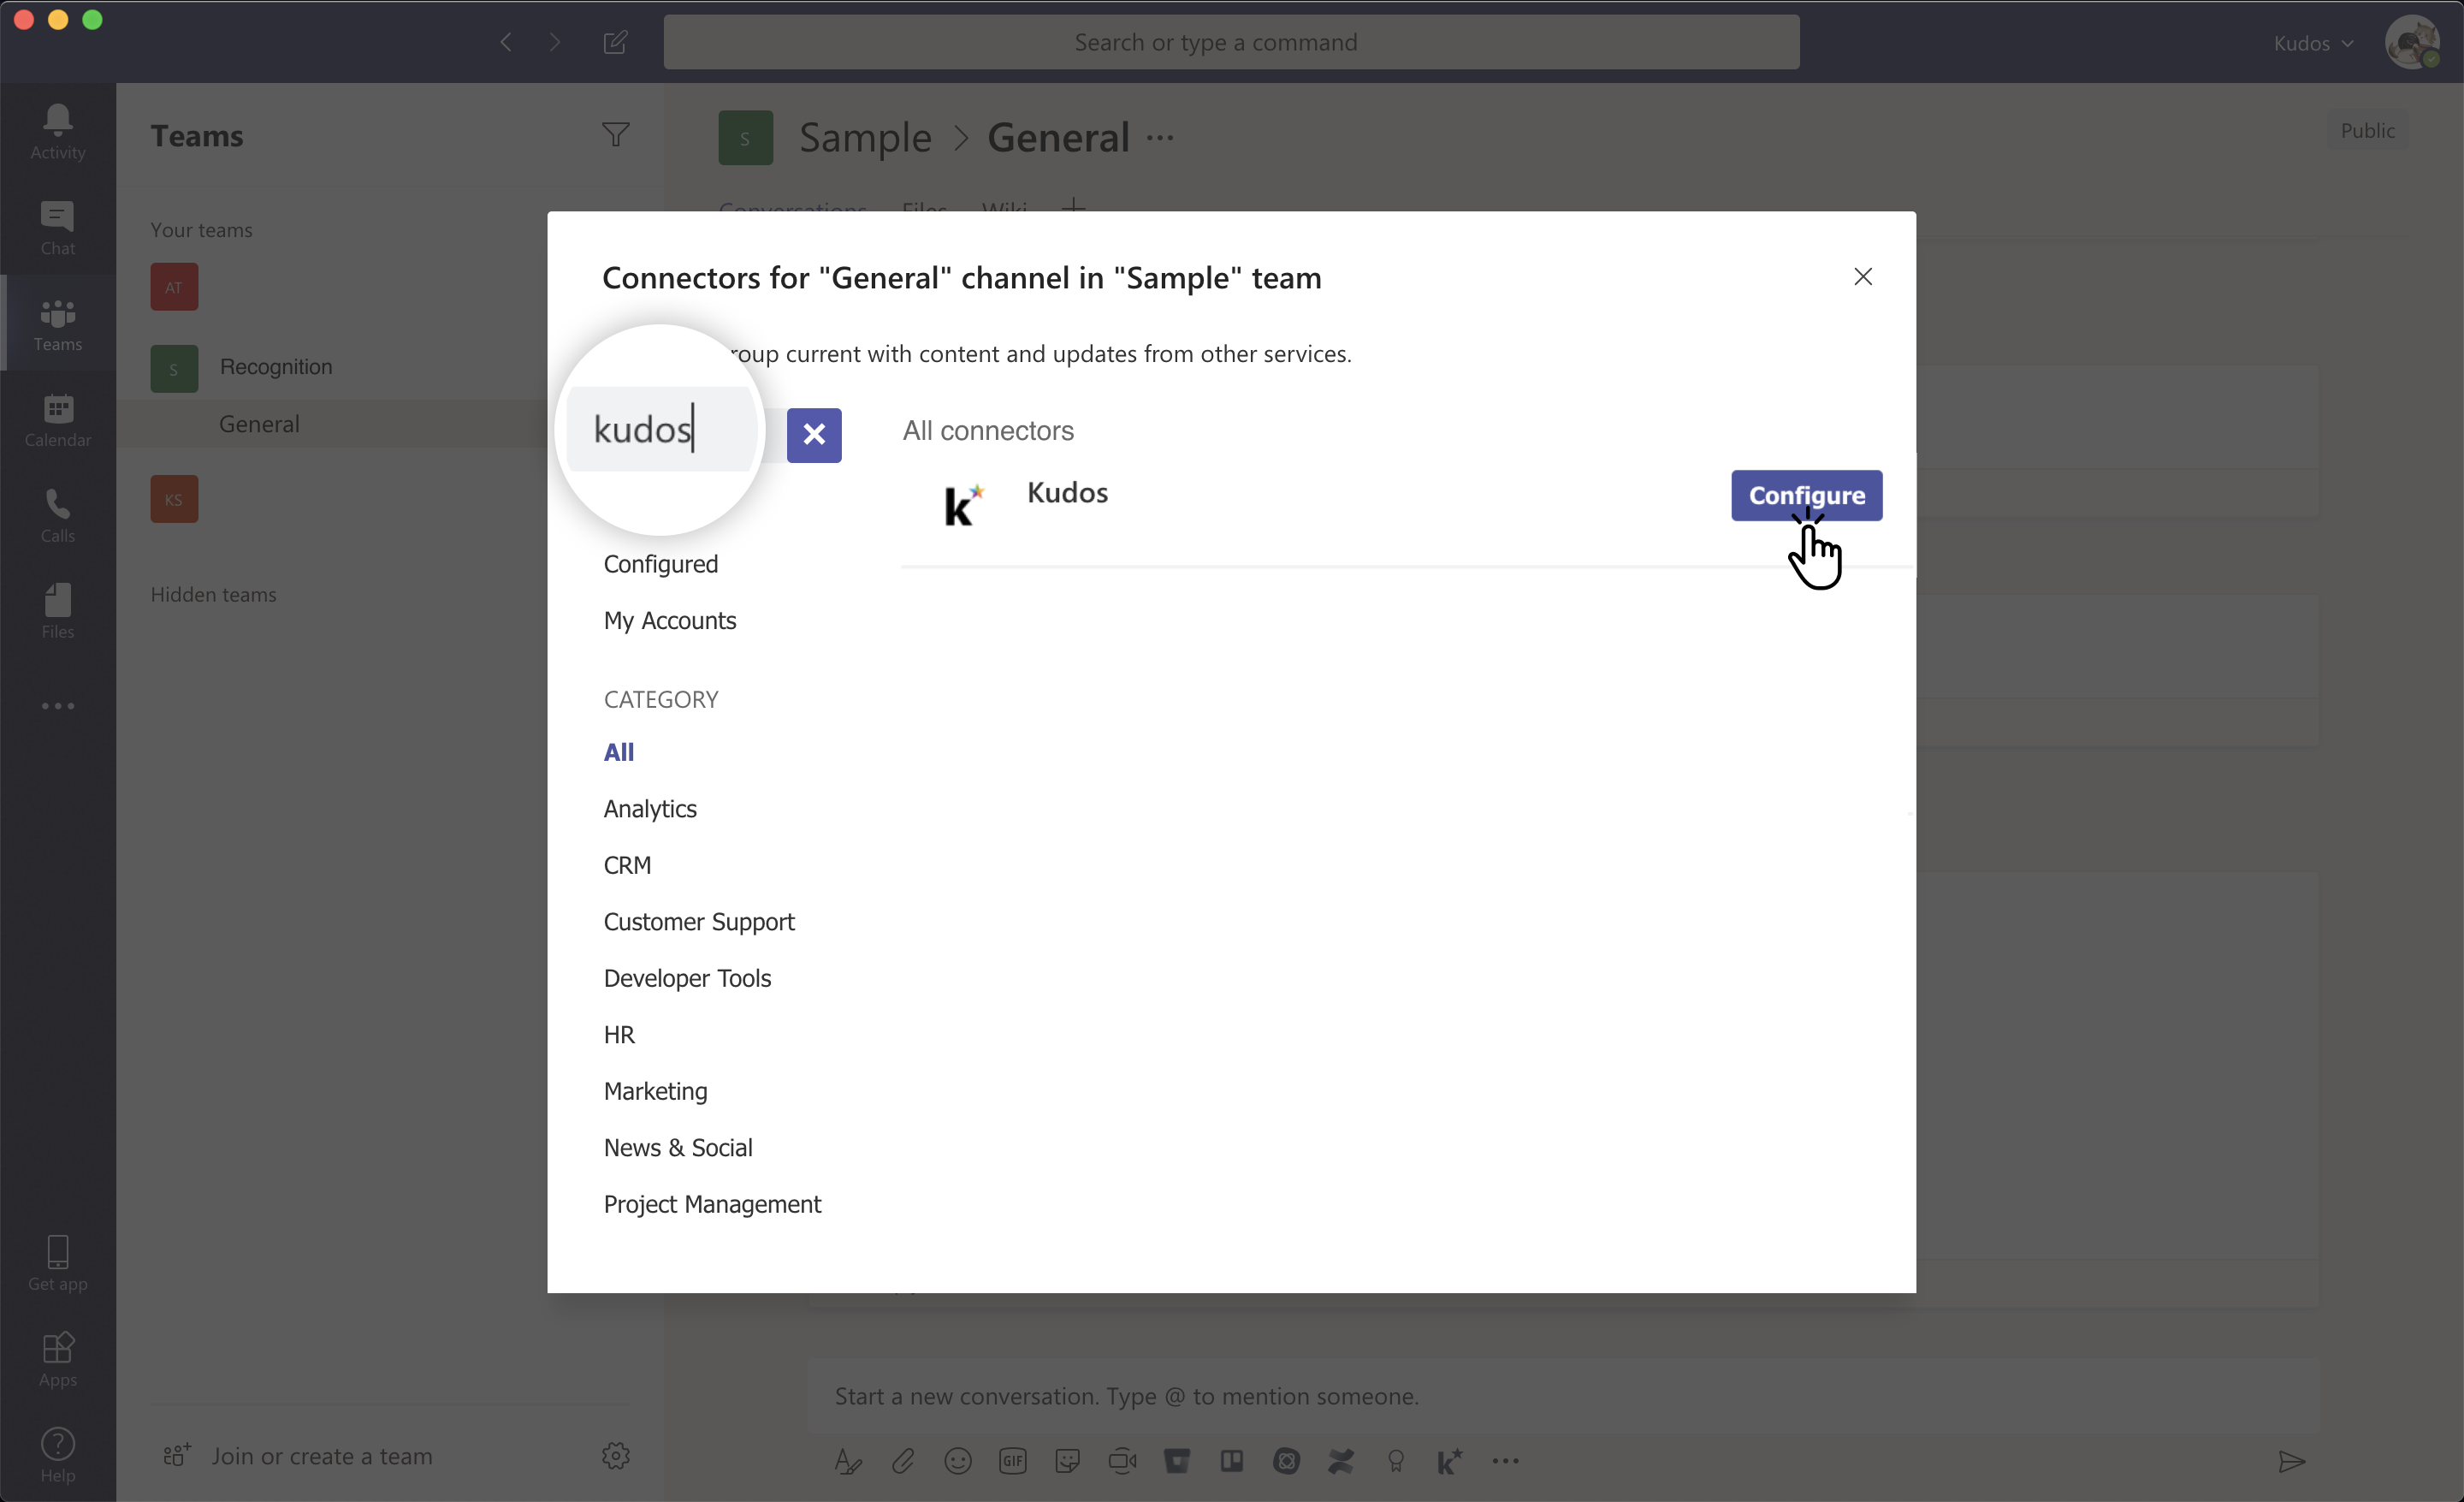Close the Connectors dialog
The image size is (2464, 1502).
(1863, 277)
